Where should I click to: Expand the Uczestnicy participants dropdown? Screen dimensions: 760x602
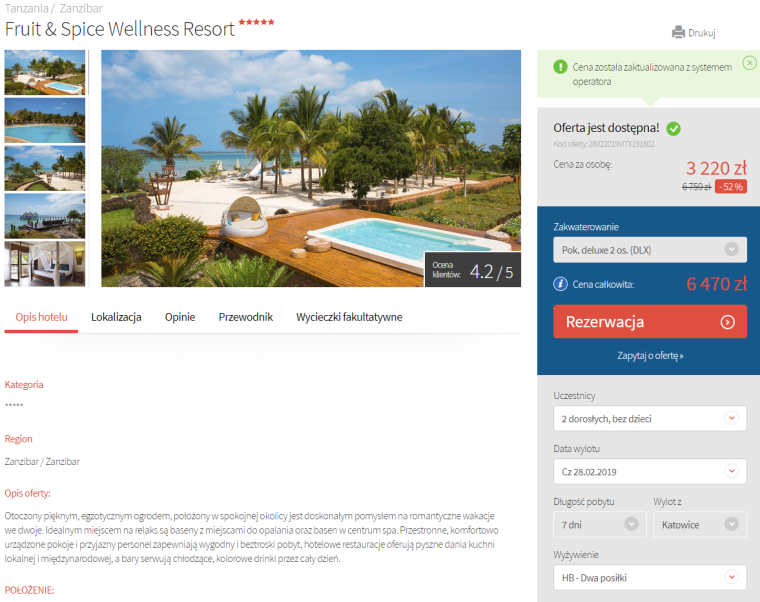point(649,419)
